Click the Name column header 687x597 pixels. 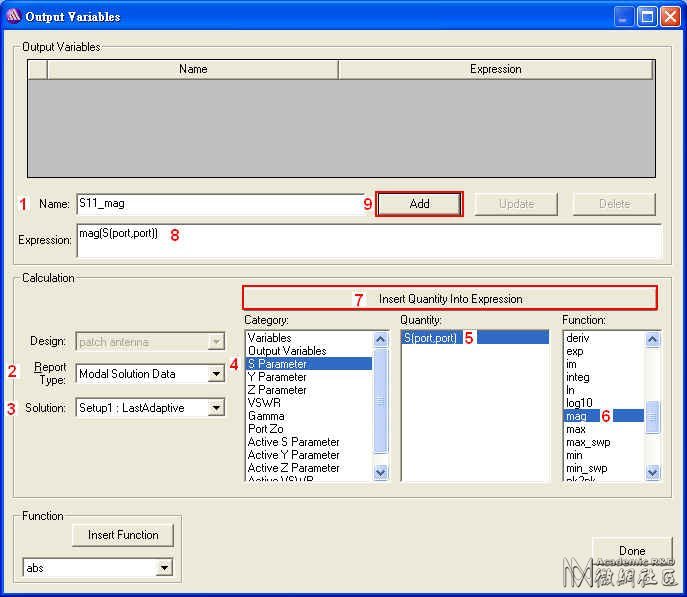point(193,69)
